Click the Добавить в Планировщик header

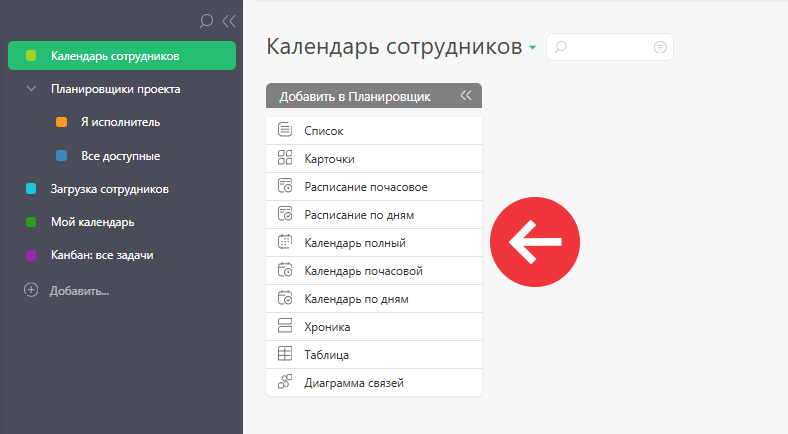374,95
